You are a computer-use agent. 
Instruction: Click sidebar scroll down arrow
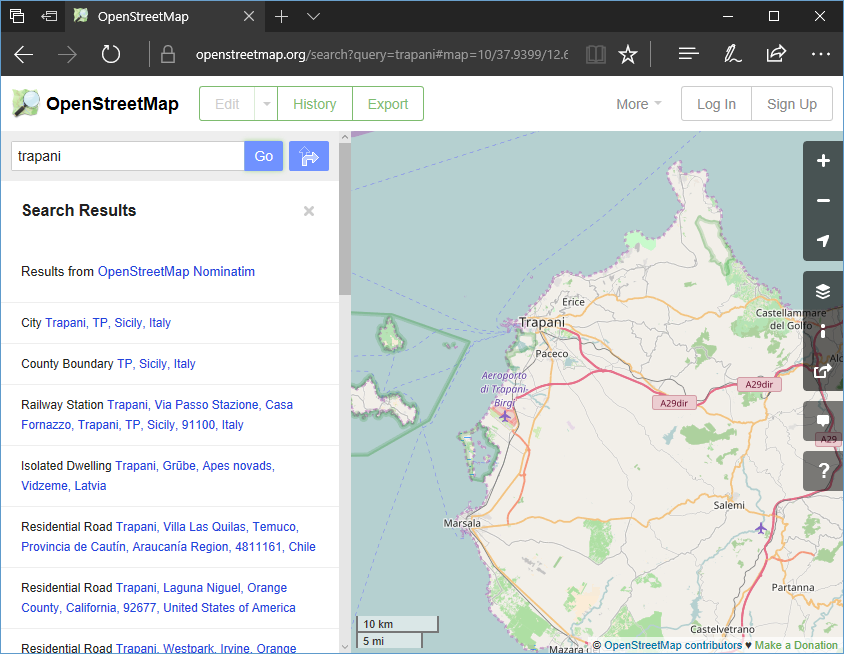coord(345,646)
